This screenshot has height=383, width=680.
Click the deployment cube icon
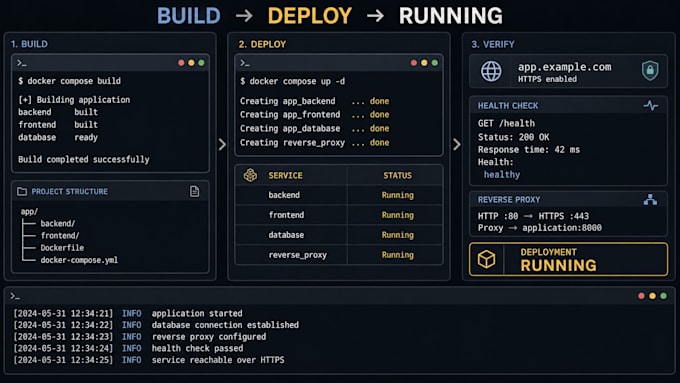tap(486, 259)
